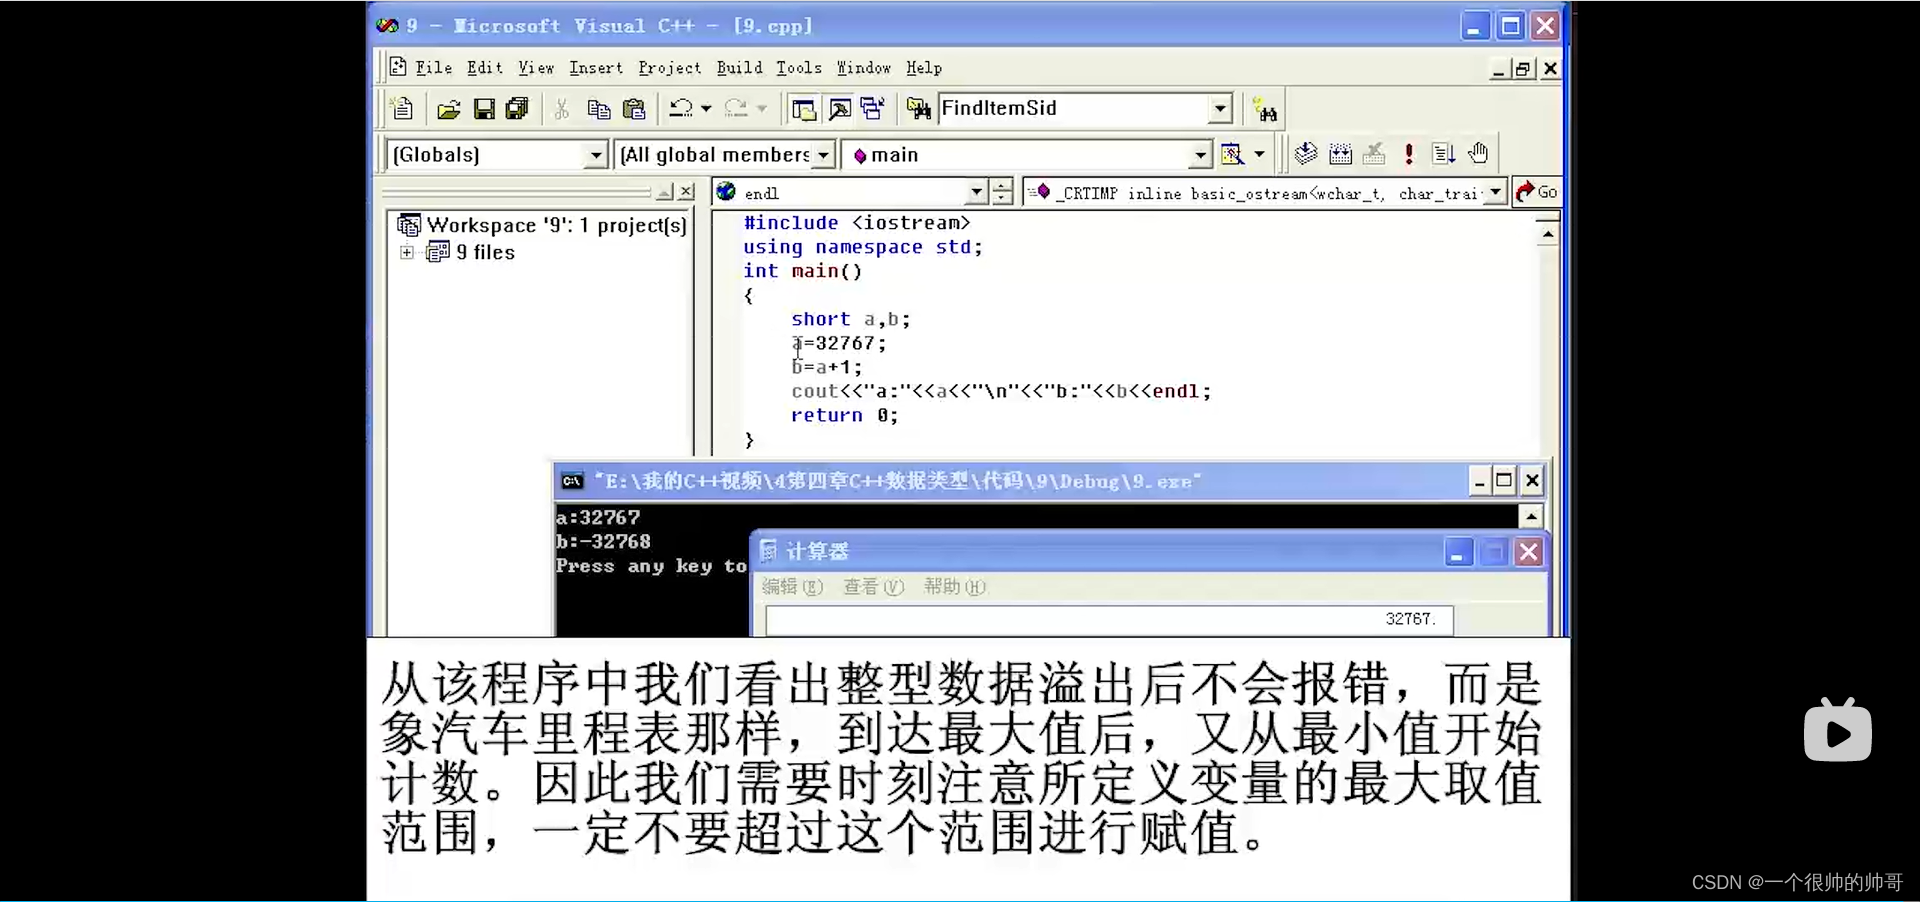
Task: Close the workspace docking pane with its X
Action: [x=686, y=191]
